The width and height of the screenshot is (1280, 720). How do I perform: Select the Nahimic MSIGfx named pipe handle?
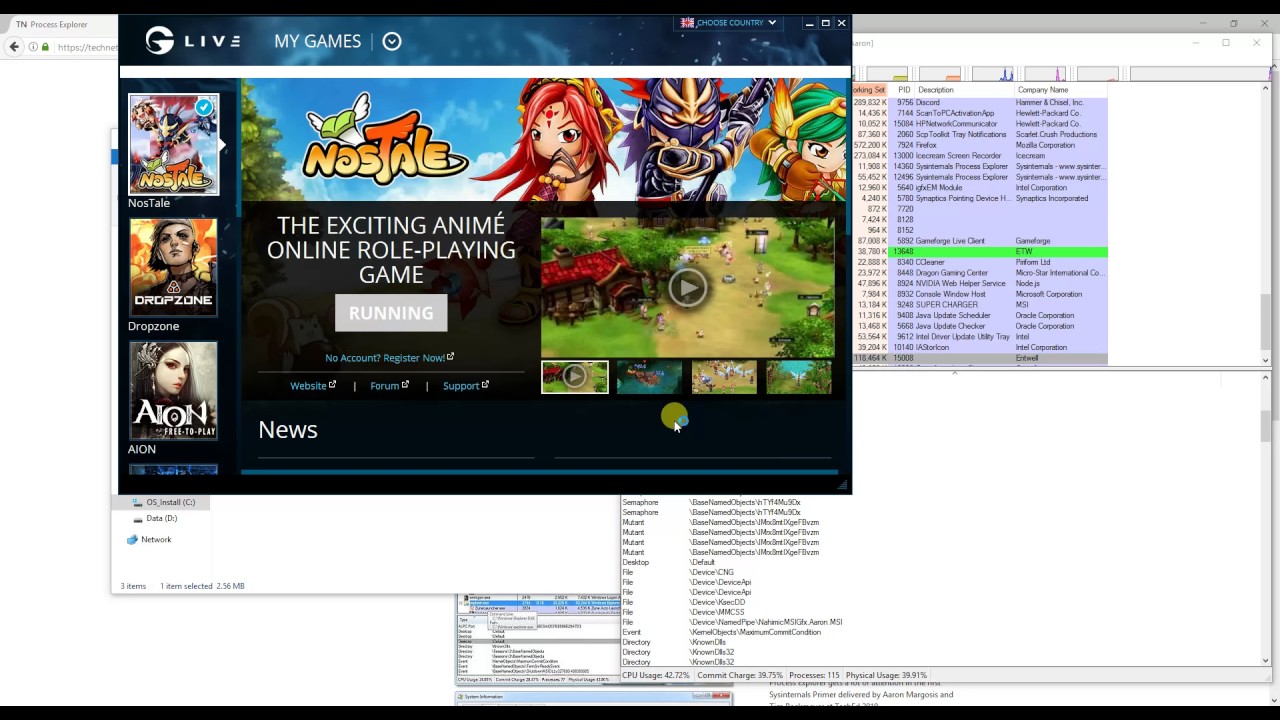pos(940,622)
